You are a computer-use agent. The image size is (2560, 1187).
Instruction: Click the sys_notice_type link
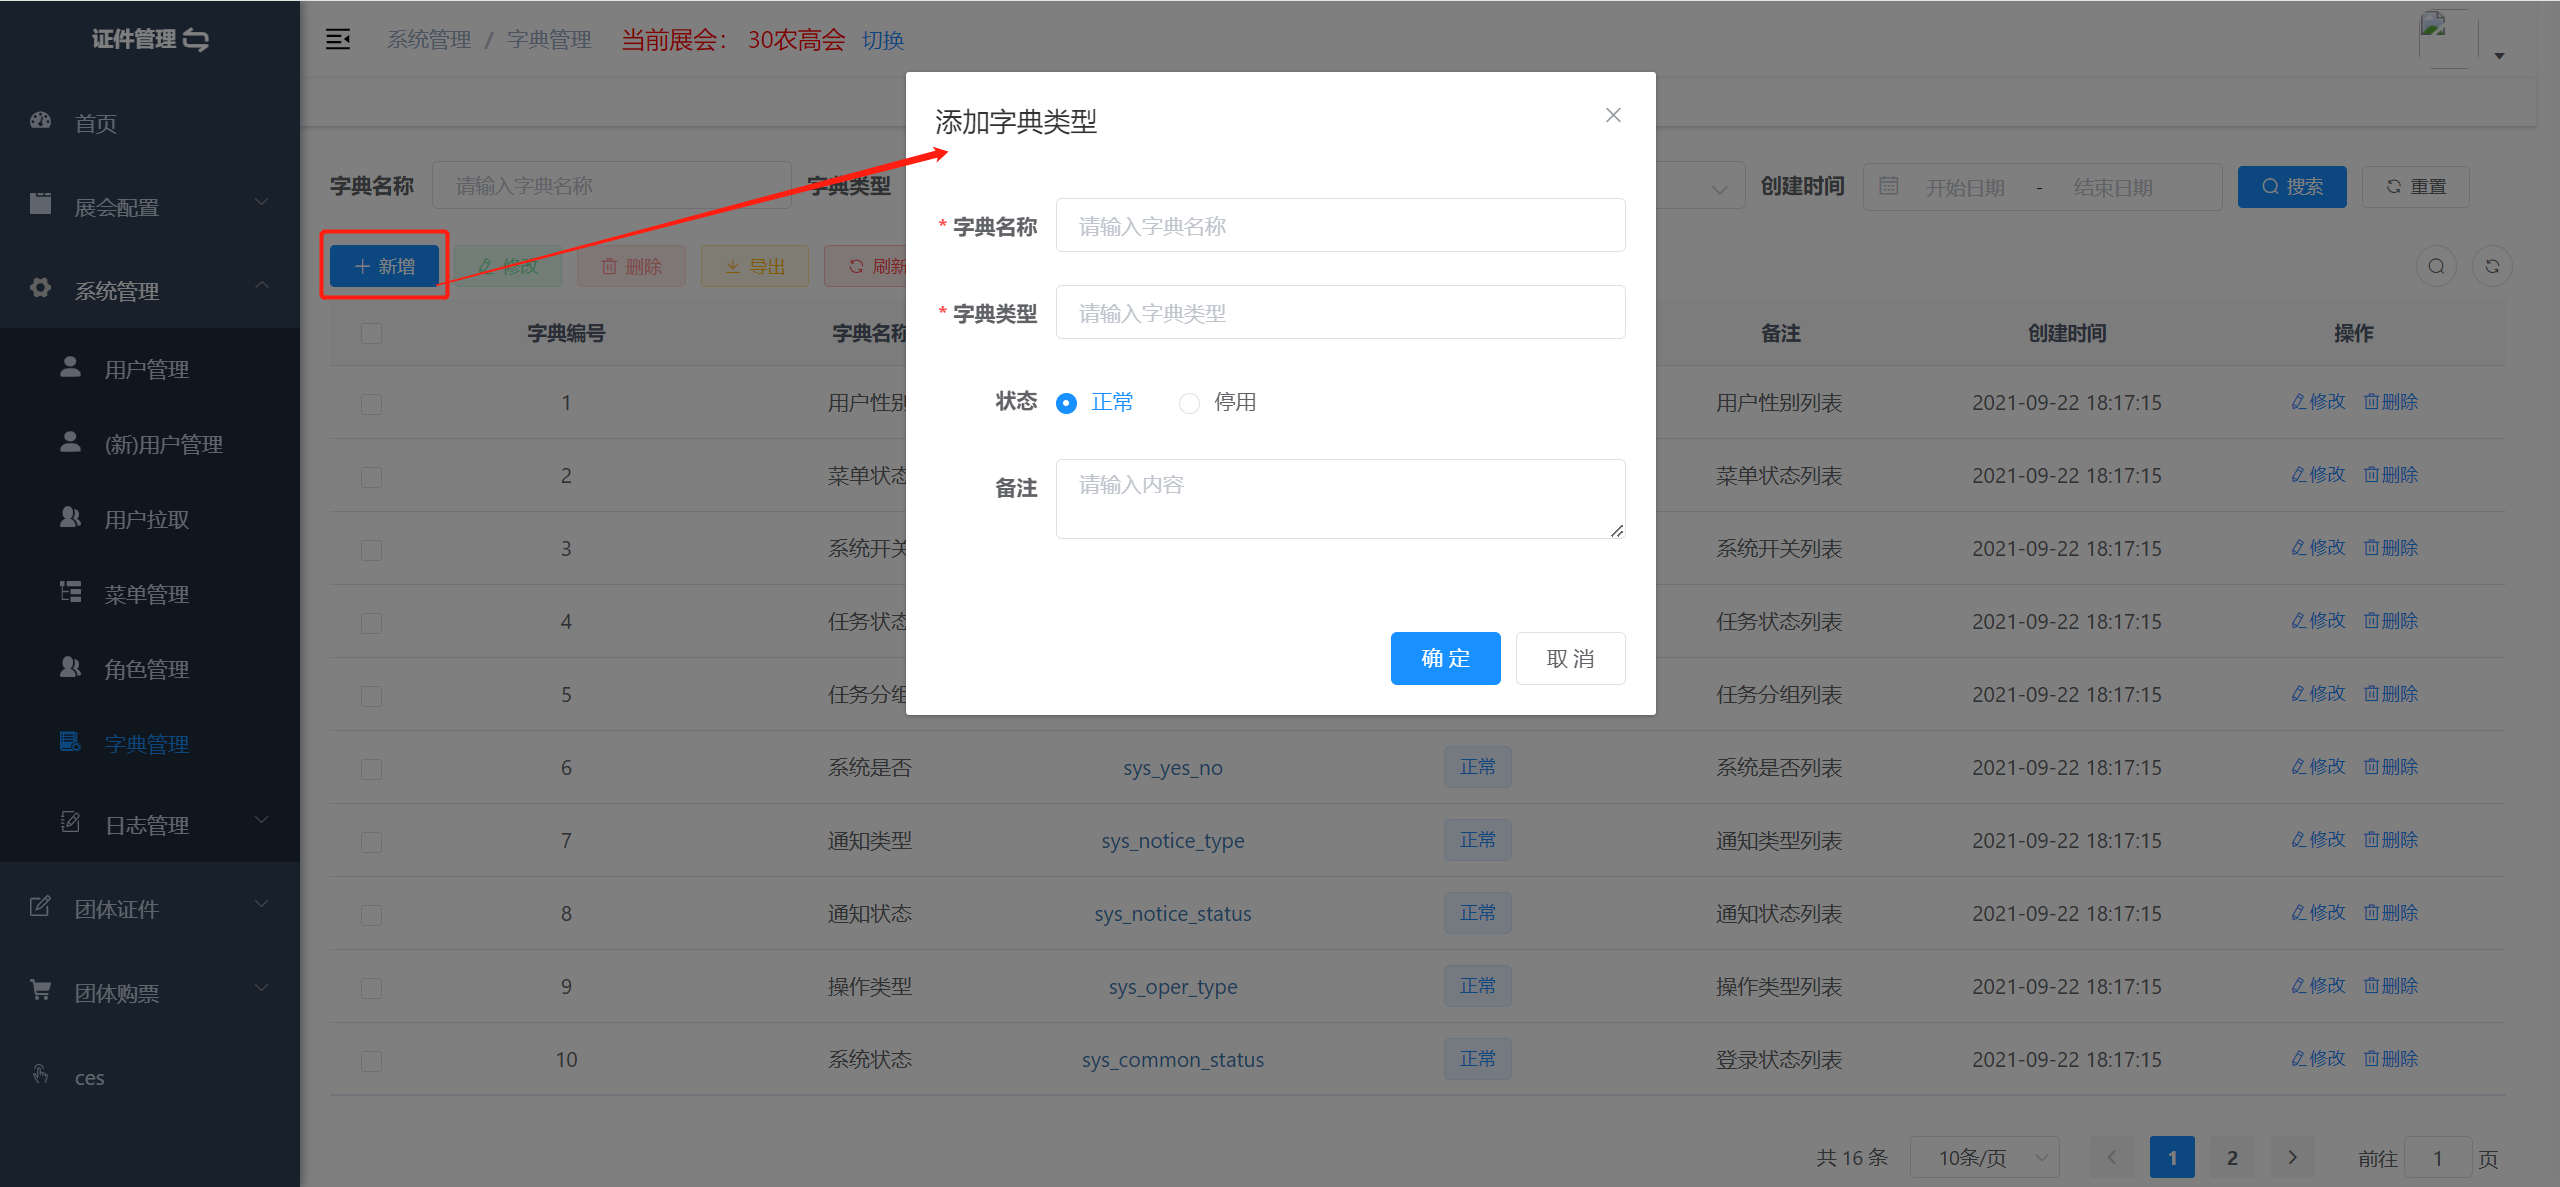[1173, 841]
